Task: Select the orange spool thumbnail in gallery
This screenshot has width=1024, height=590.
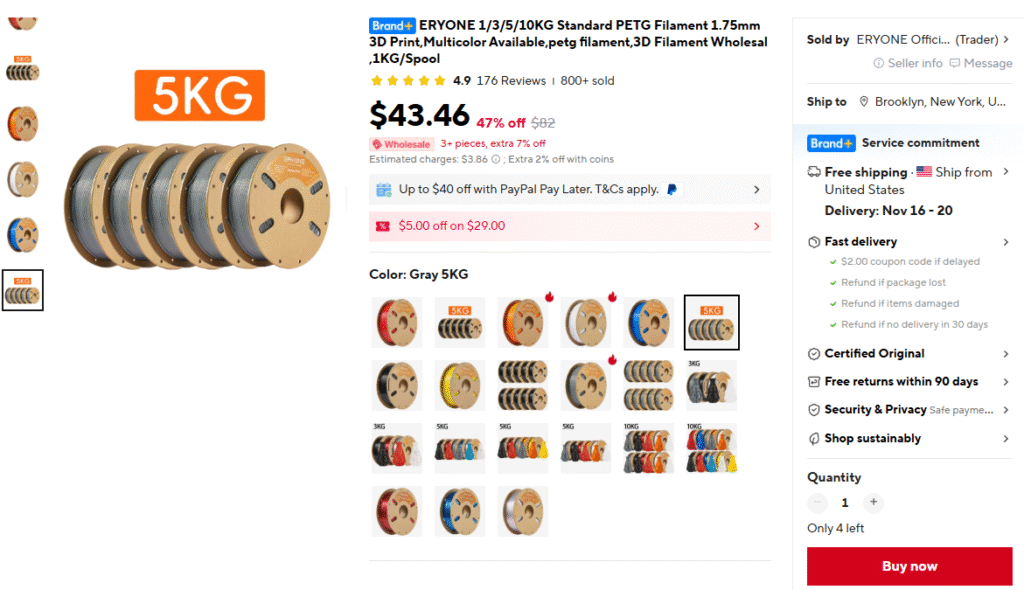Action: 23,123
